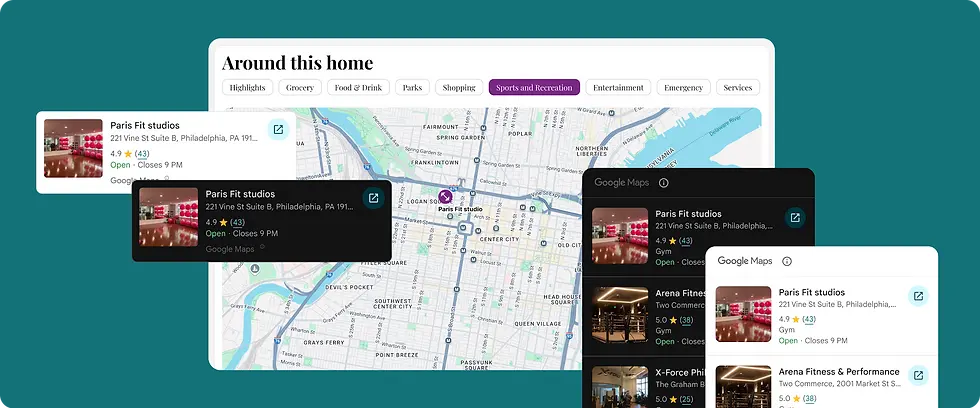
Task: Click Paris Fit studios photo in white list panel
Action: [743, 314]
